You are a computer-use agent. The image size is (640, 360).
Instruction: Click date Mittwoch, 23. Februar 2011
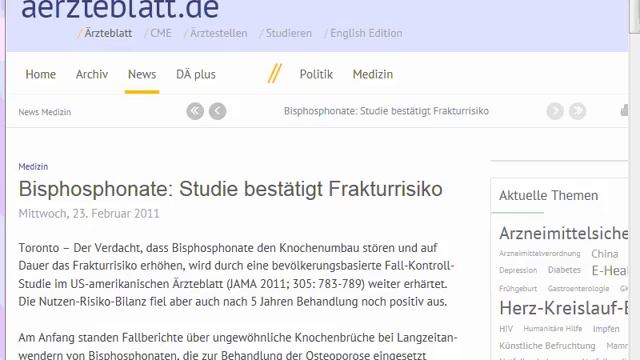pos(89,213)
